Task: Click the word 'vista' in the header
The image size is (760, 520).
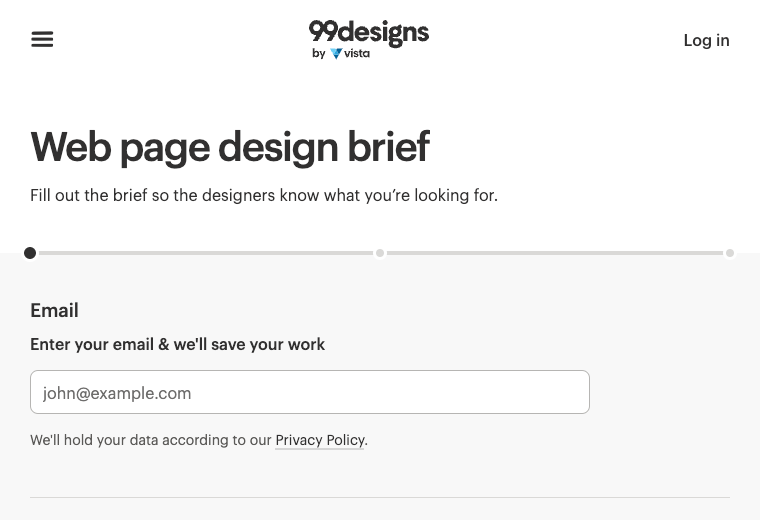Action: tap(358, 54)
